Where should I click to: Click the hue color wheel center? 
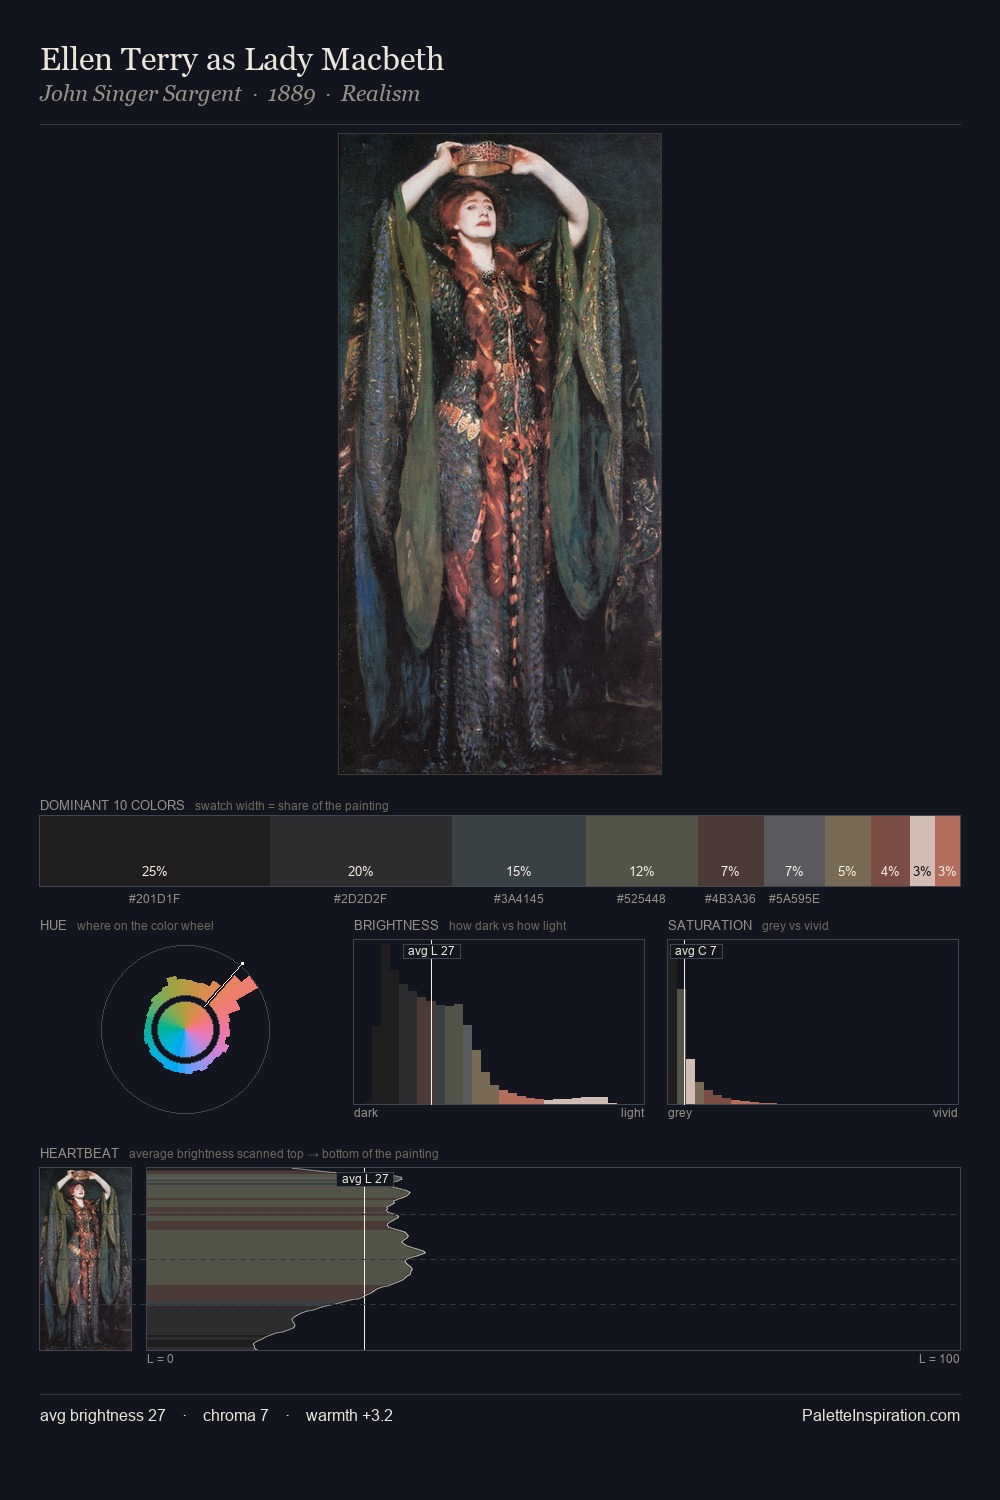(185, 1029)
